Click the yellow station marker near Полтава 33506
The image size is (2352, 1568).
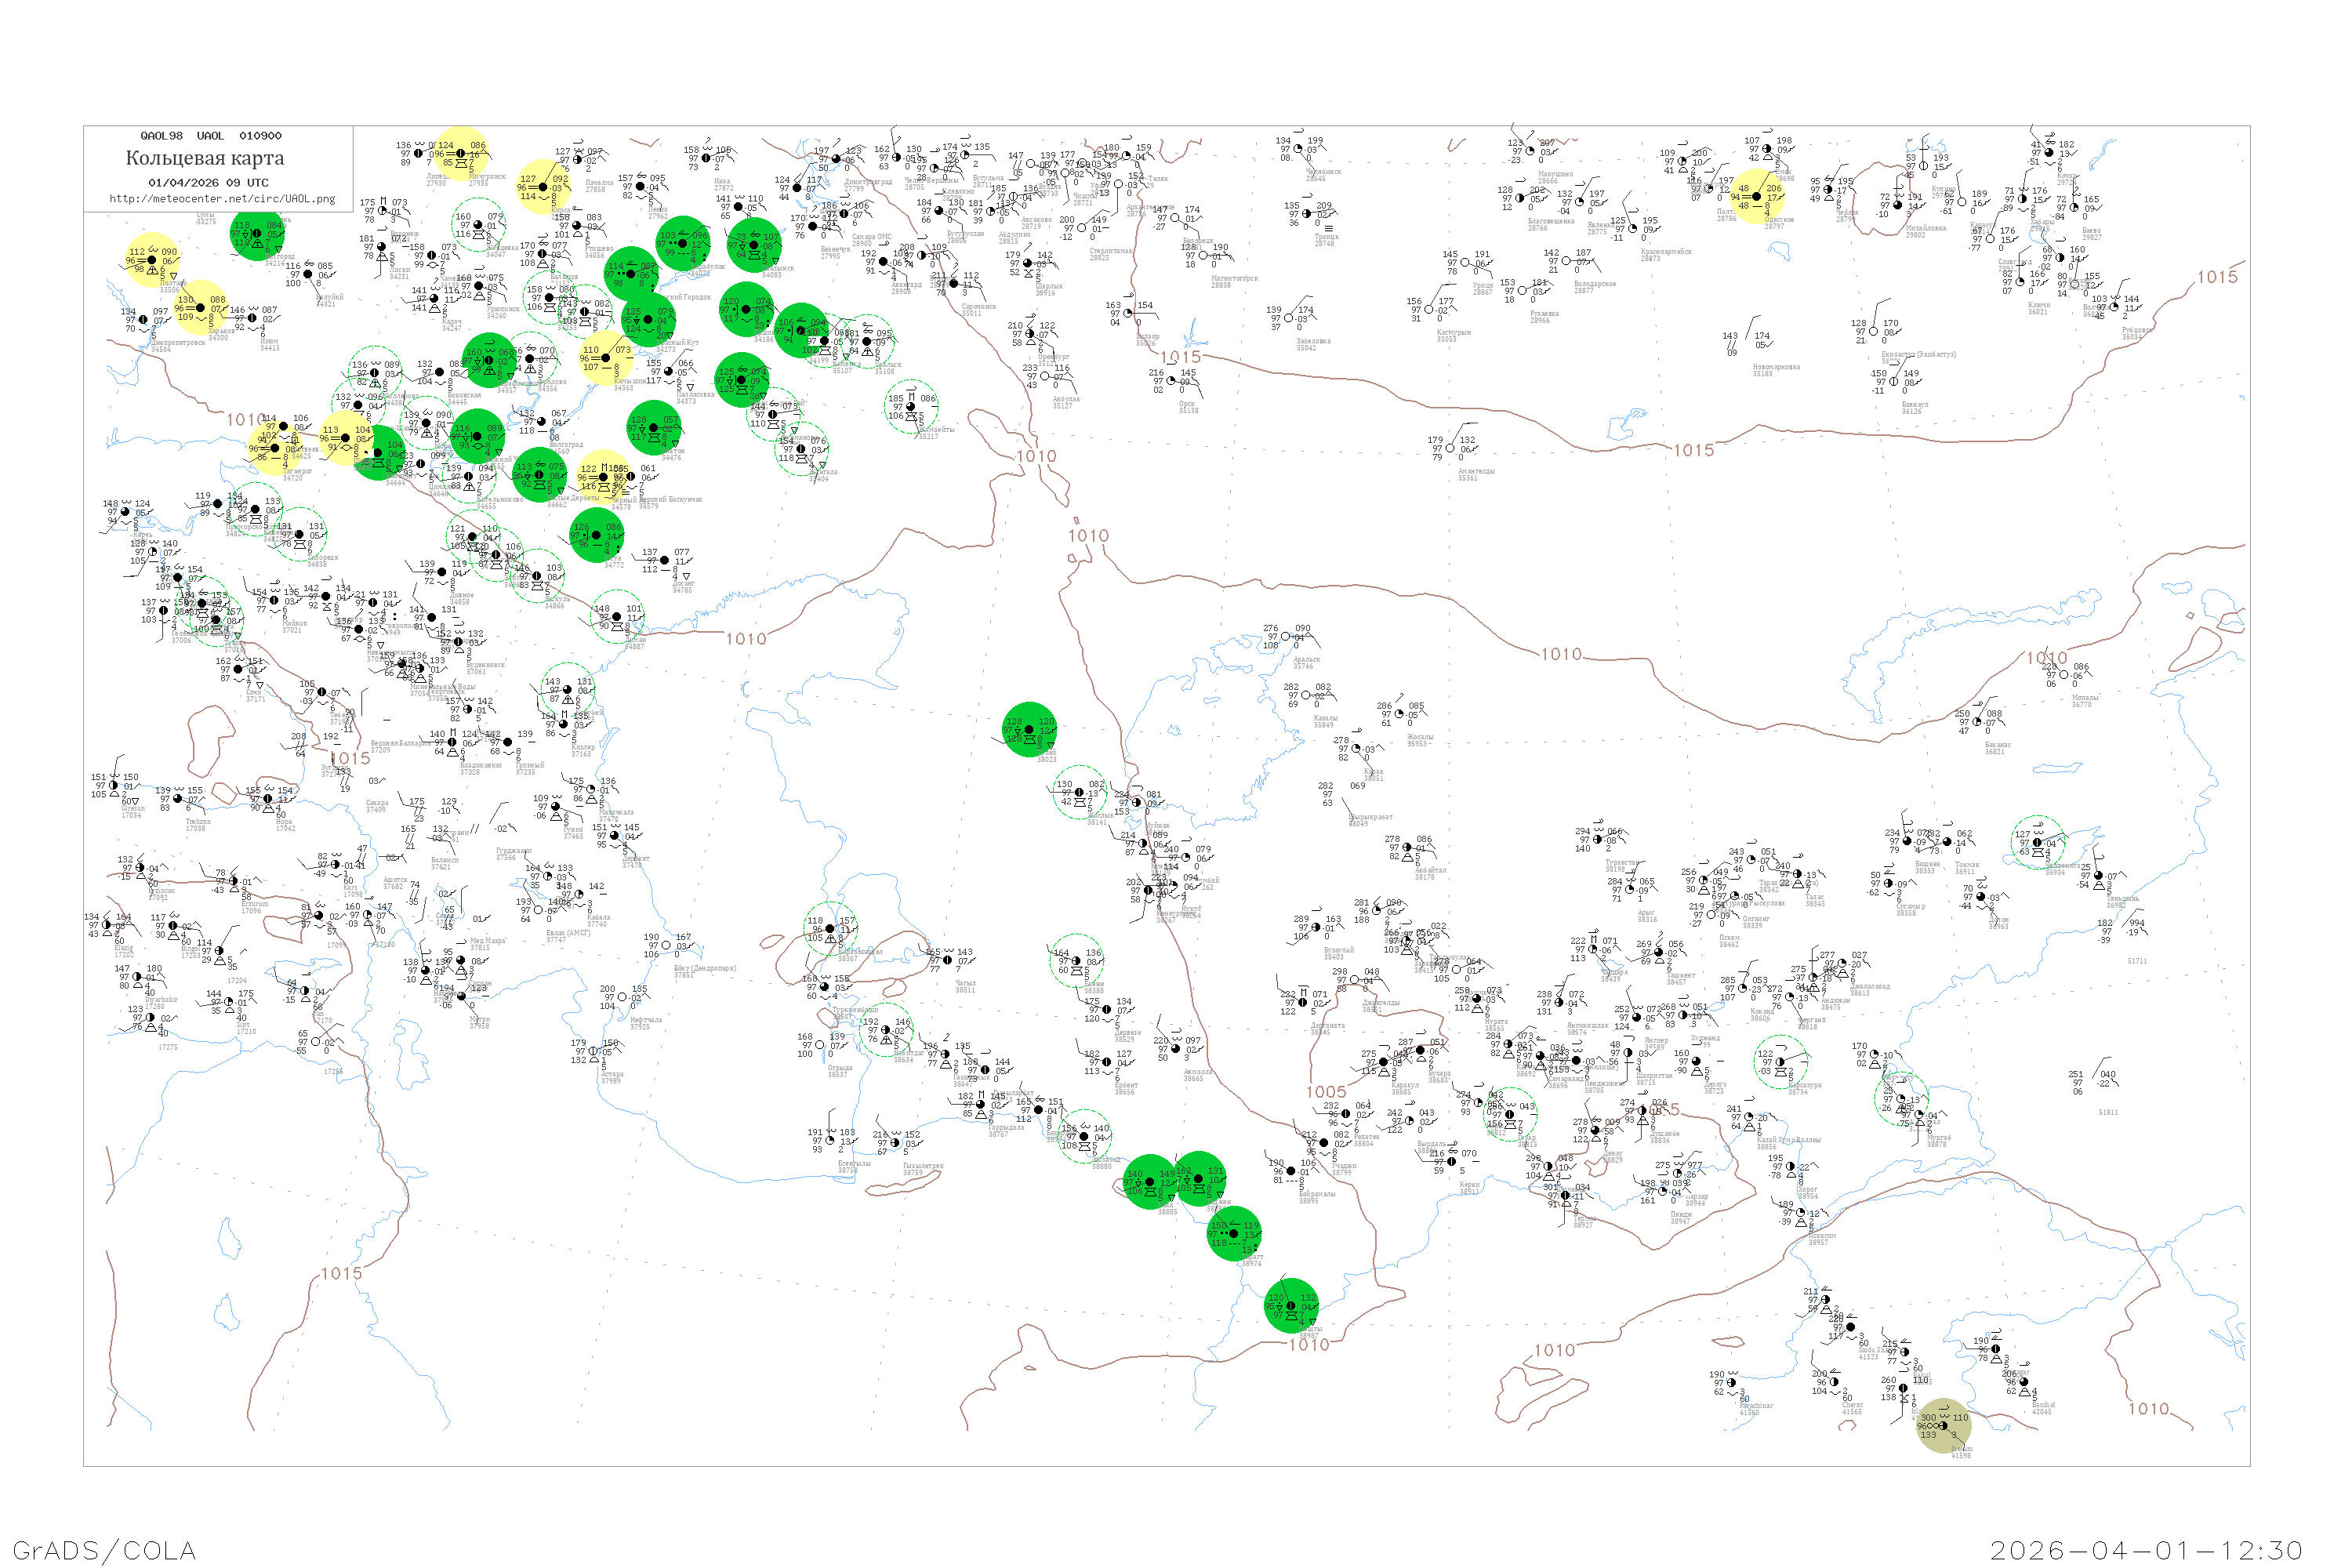click(152, 260)
